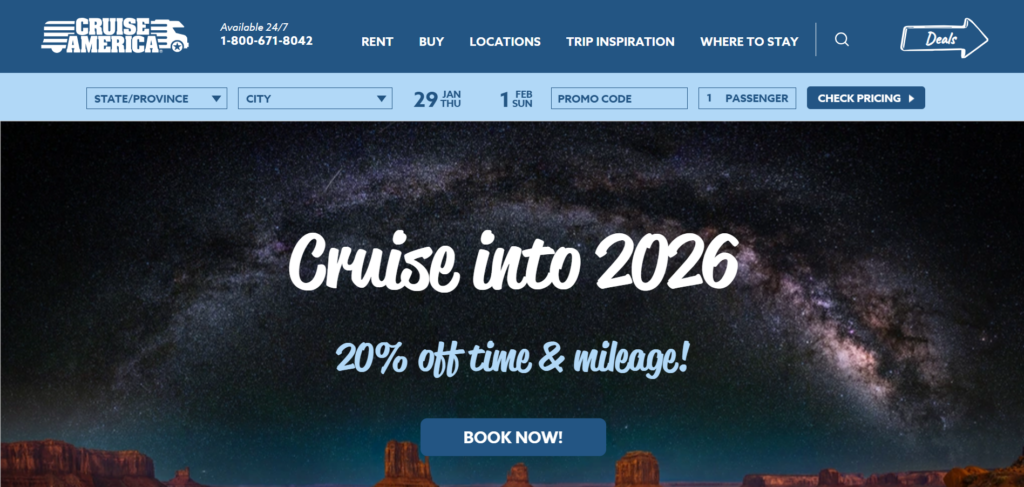Open the City selector field
1024x487 pixels.
315,99
